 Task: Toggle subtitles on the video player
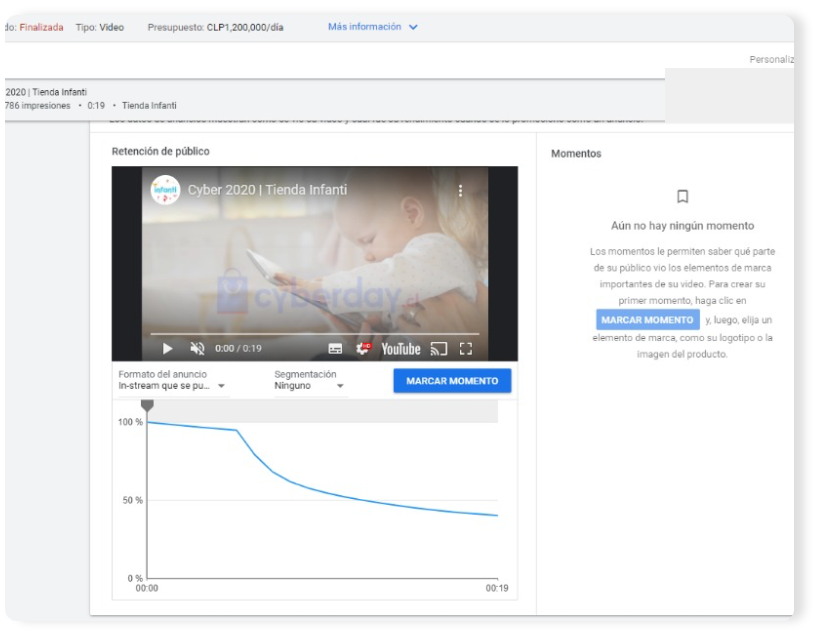point(335,349)
